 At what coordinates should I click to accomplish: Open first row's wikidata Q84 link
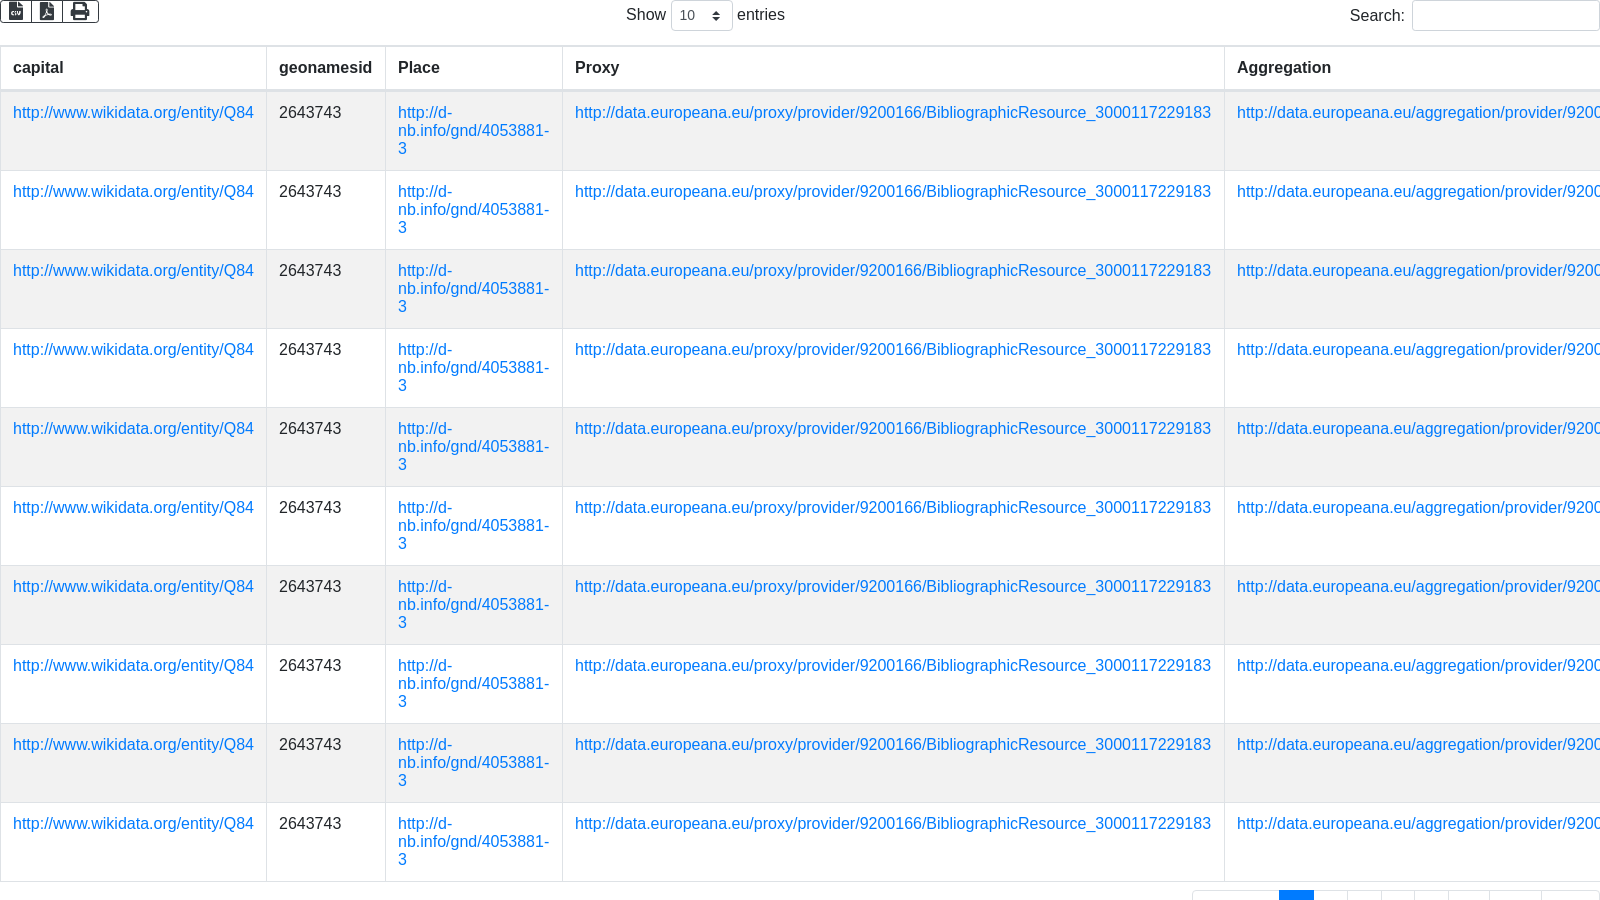[133, 112]
